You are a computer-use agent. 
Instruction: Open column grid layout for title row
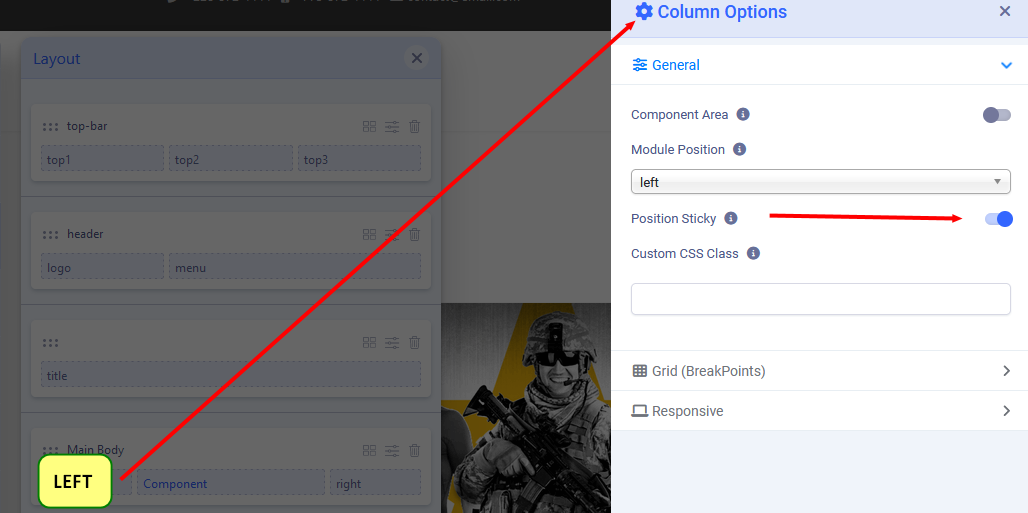click(369, 342)
